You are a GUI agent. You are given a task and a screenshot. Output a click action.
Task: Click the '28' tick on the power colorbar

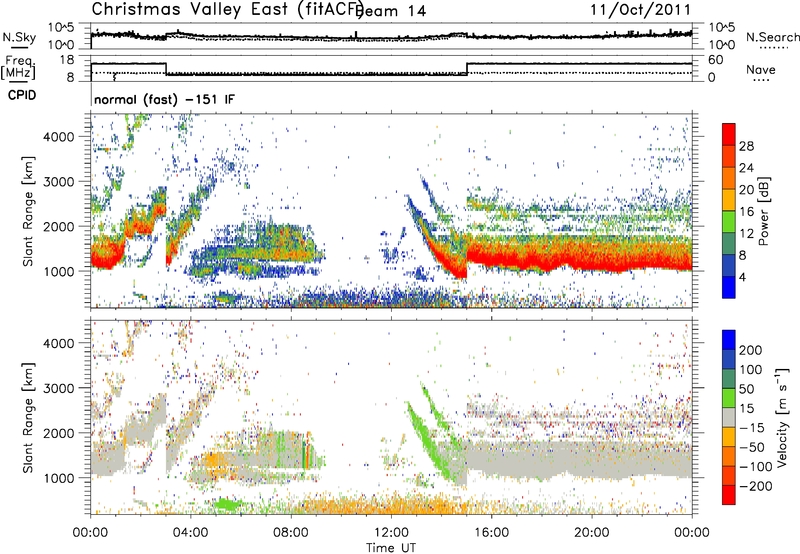[x=746, y=146]
